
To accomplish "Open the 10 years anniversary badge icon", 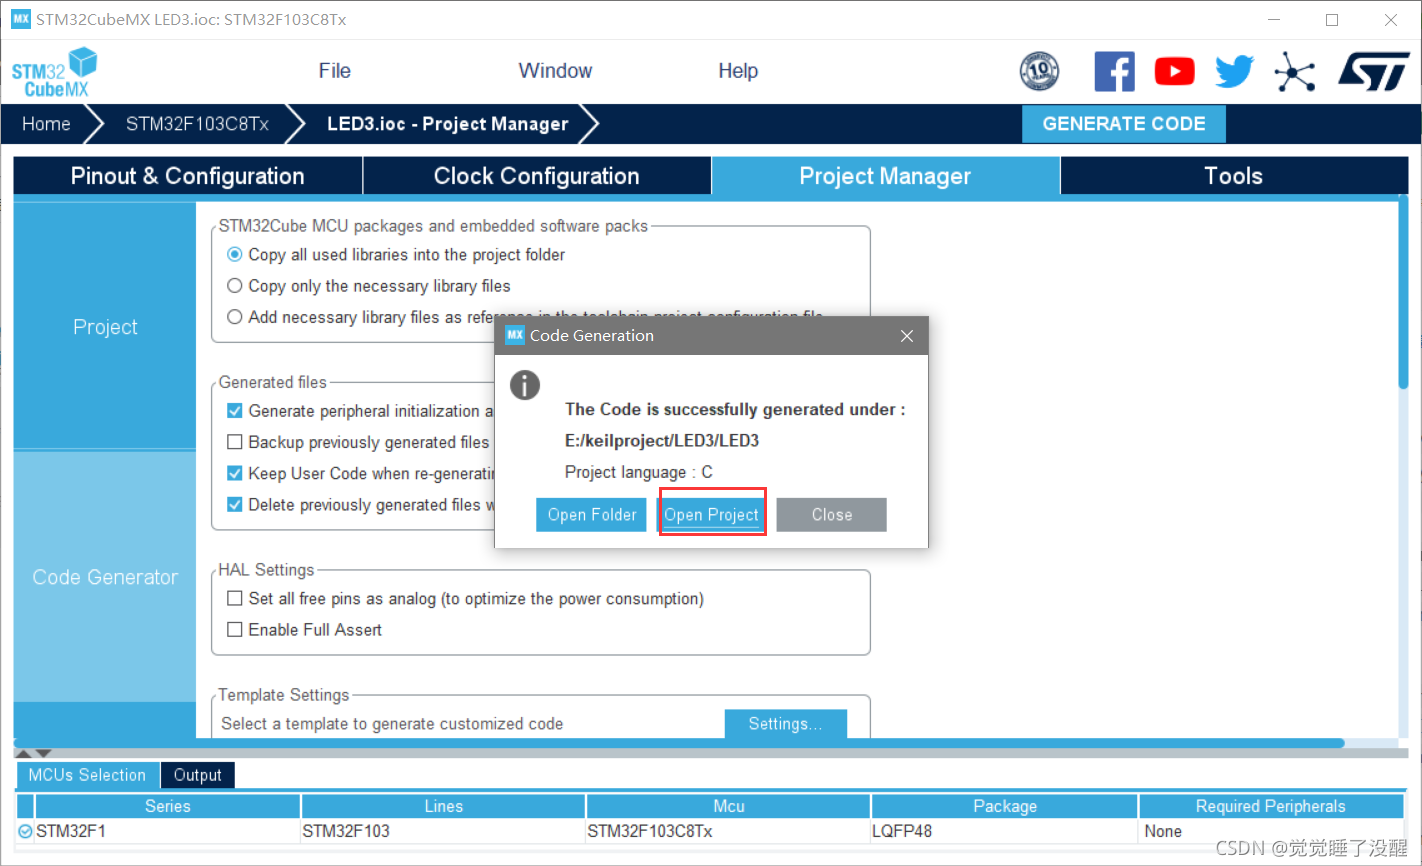I will point(1039,72).
